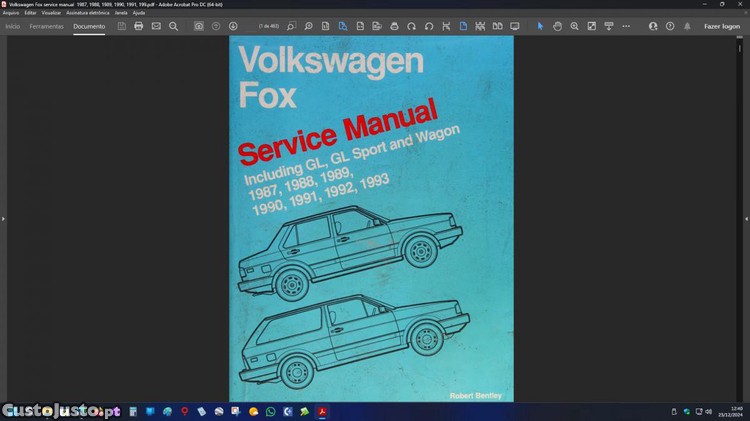Open more tools ellipsis menu

click(x=626, y=26)
